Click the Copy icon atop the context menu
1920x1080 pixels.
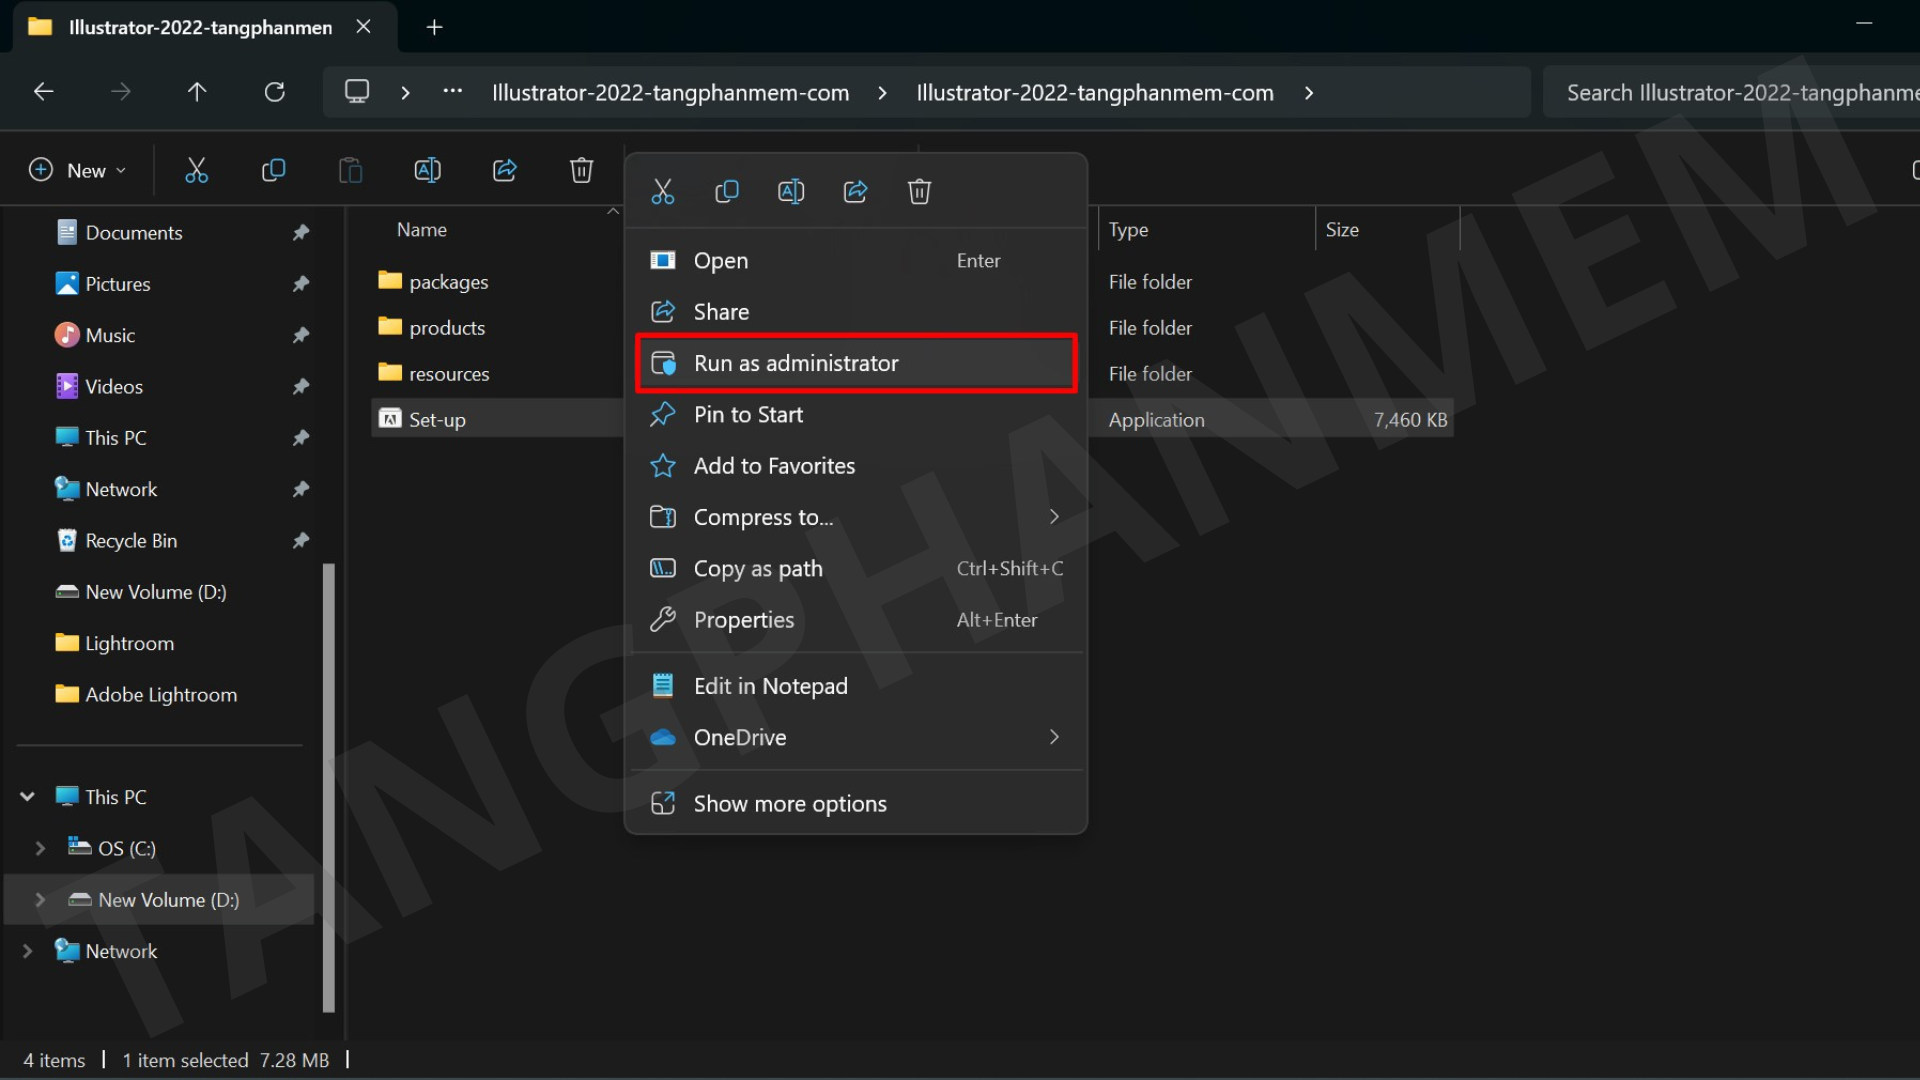[x=727, y=191]
